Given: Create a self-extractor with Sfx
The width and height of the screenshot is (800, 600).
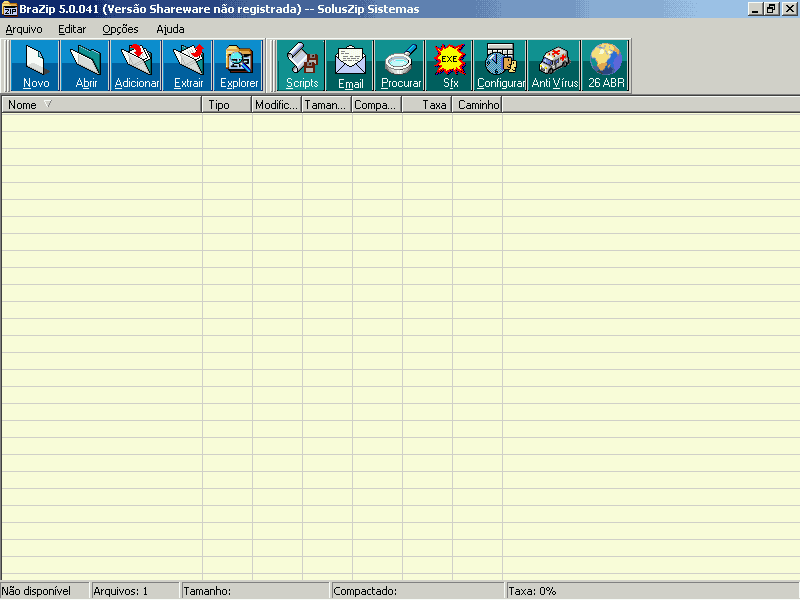Looking at the screenshot, I should coord(450,66).
